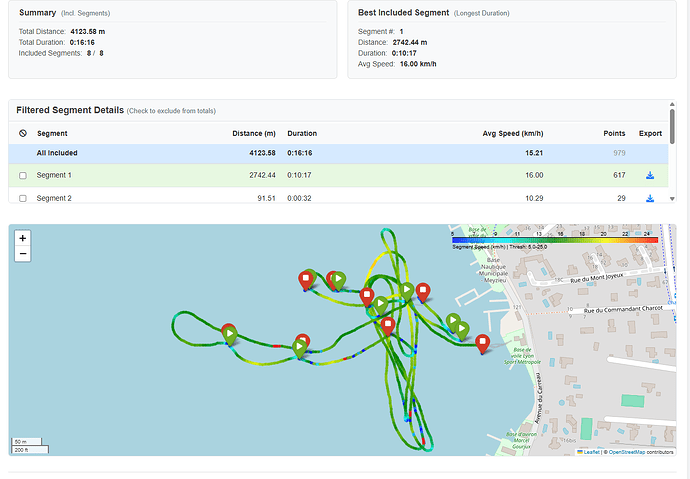The width and height of the screenshot is (690, 479).
Task: Click the exclude icon in table header
Action: (x=23, y=133)
